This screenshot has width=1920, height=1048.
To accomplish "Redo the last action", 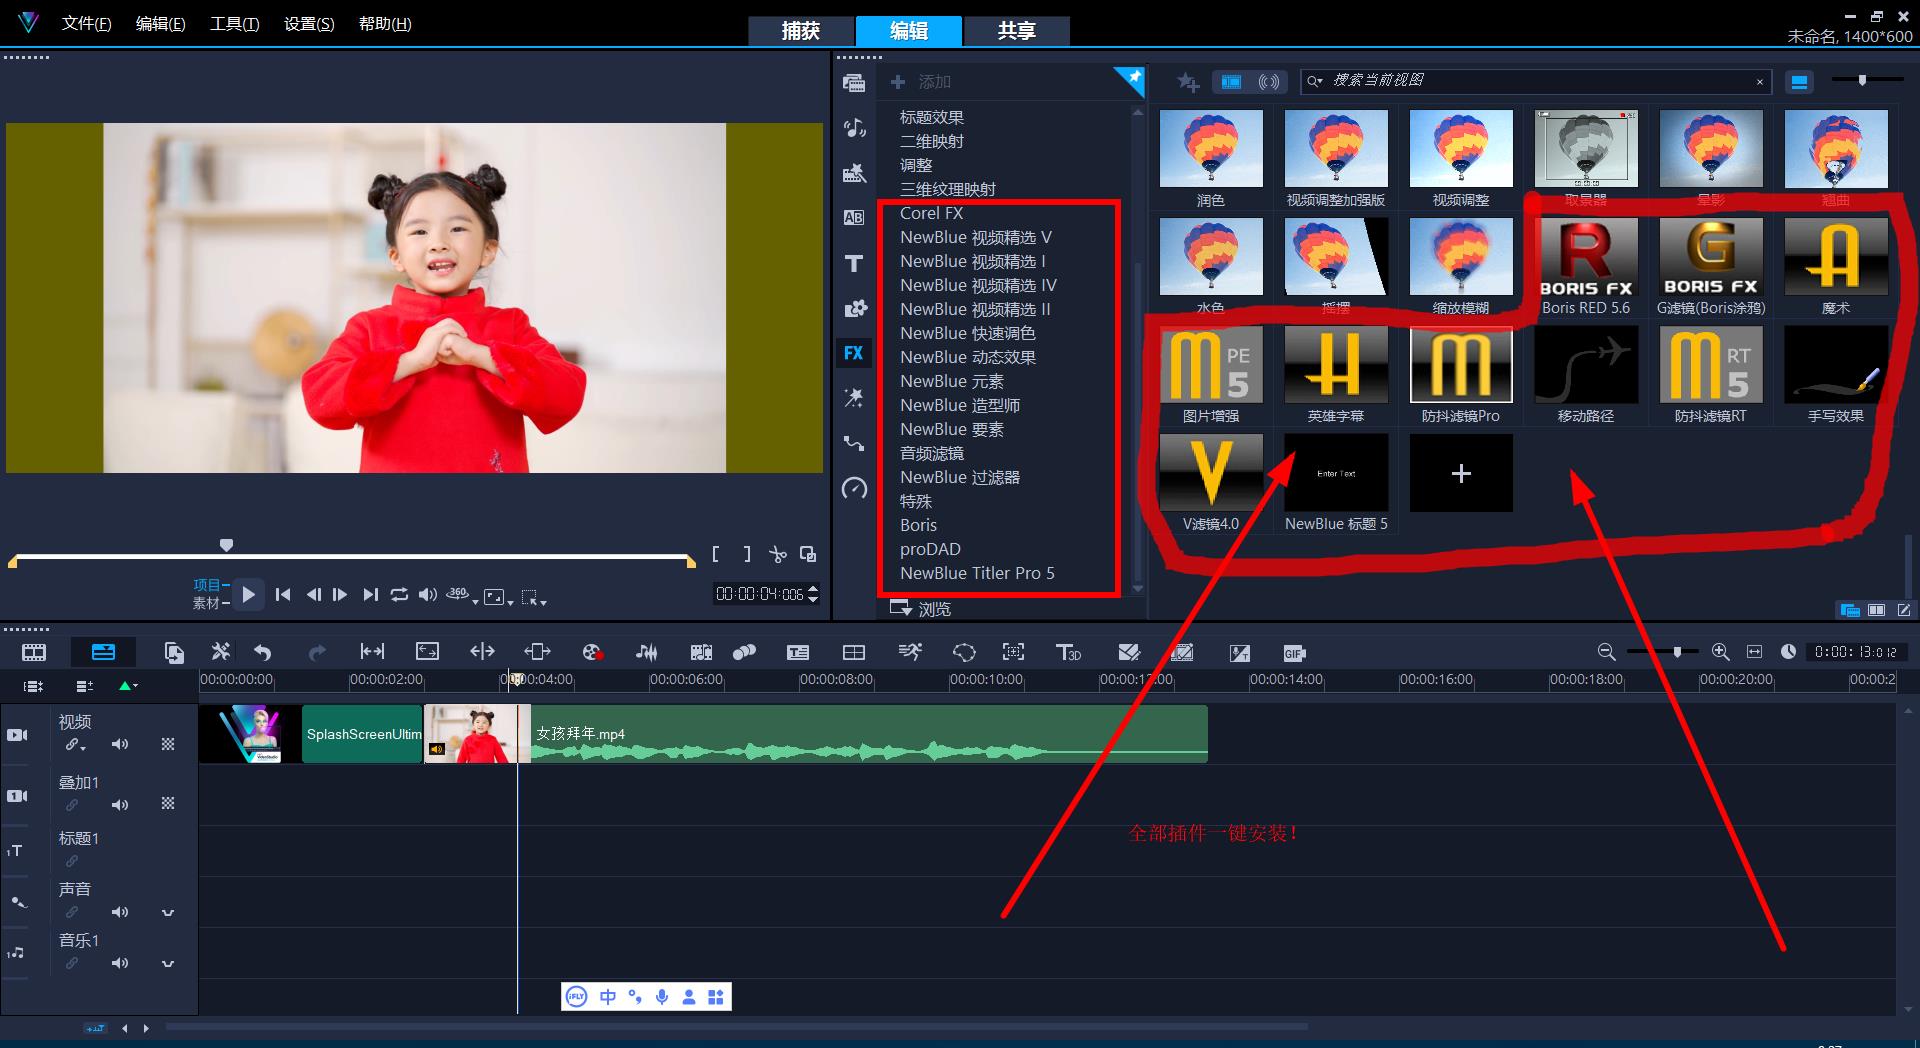I will point(317,653).
